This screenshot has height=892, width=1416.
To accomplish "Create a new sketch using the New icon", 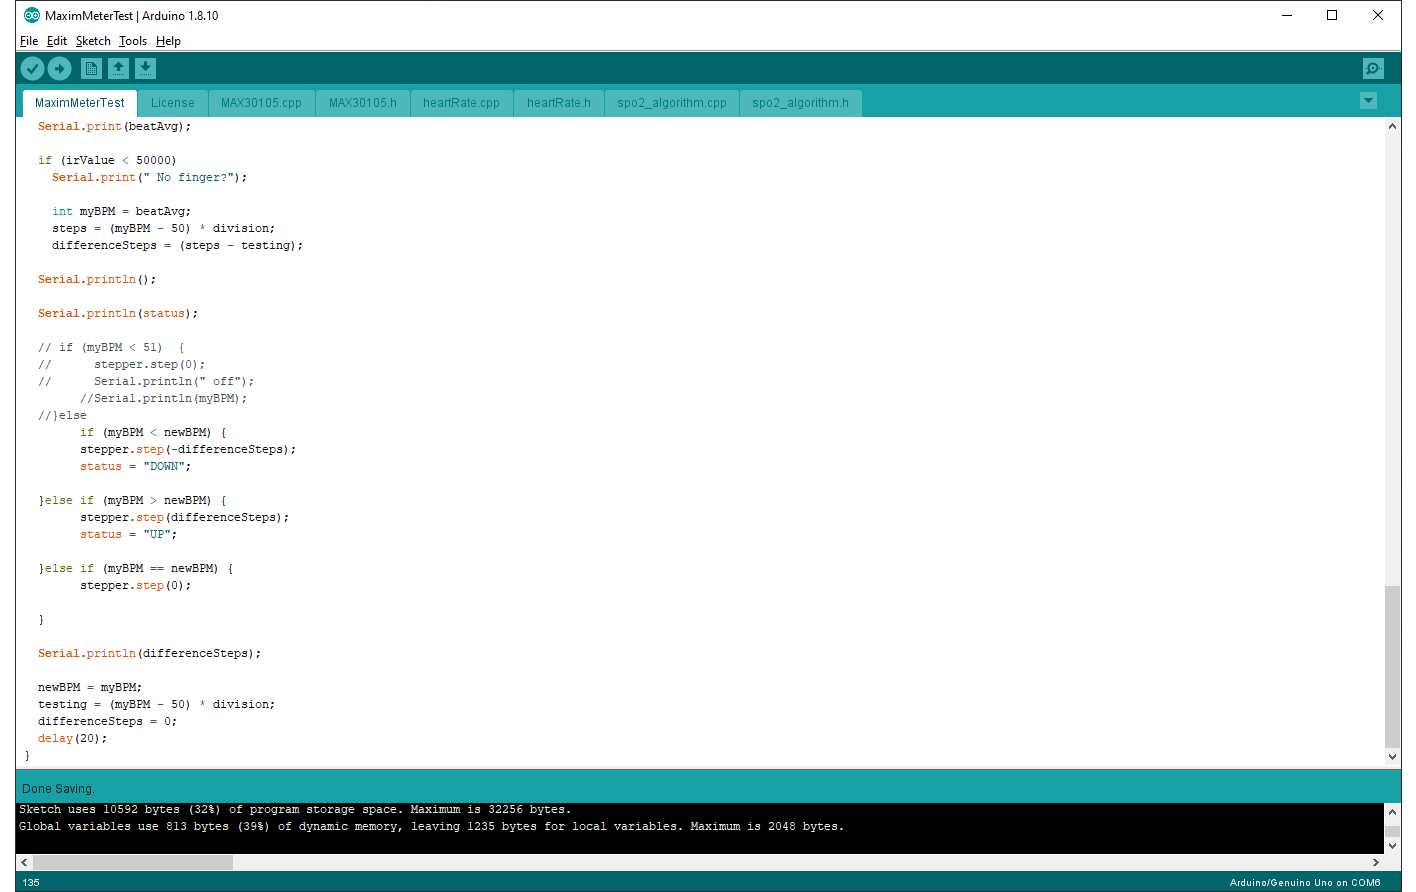I will pos(91,68).
